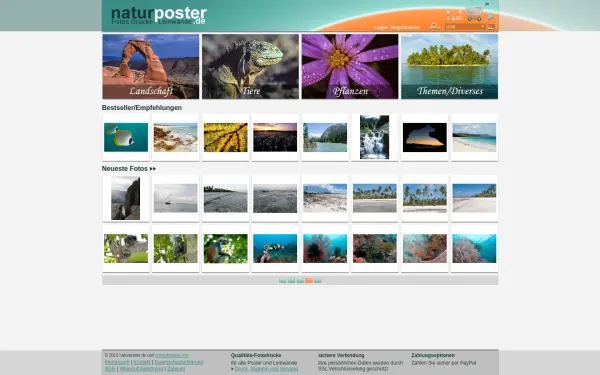Screen dimensions: 600x375
Task: Open the last beach thumbnail in first row
Action: [x=474, y=198]
